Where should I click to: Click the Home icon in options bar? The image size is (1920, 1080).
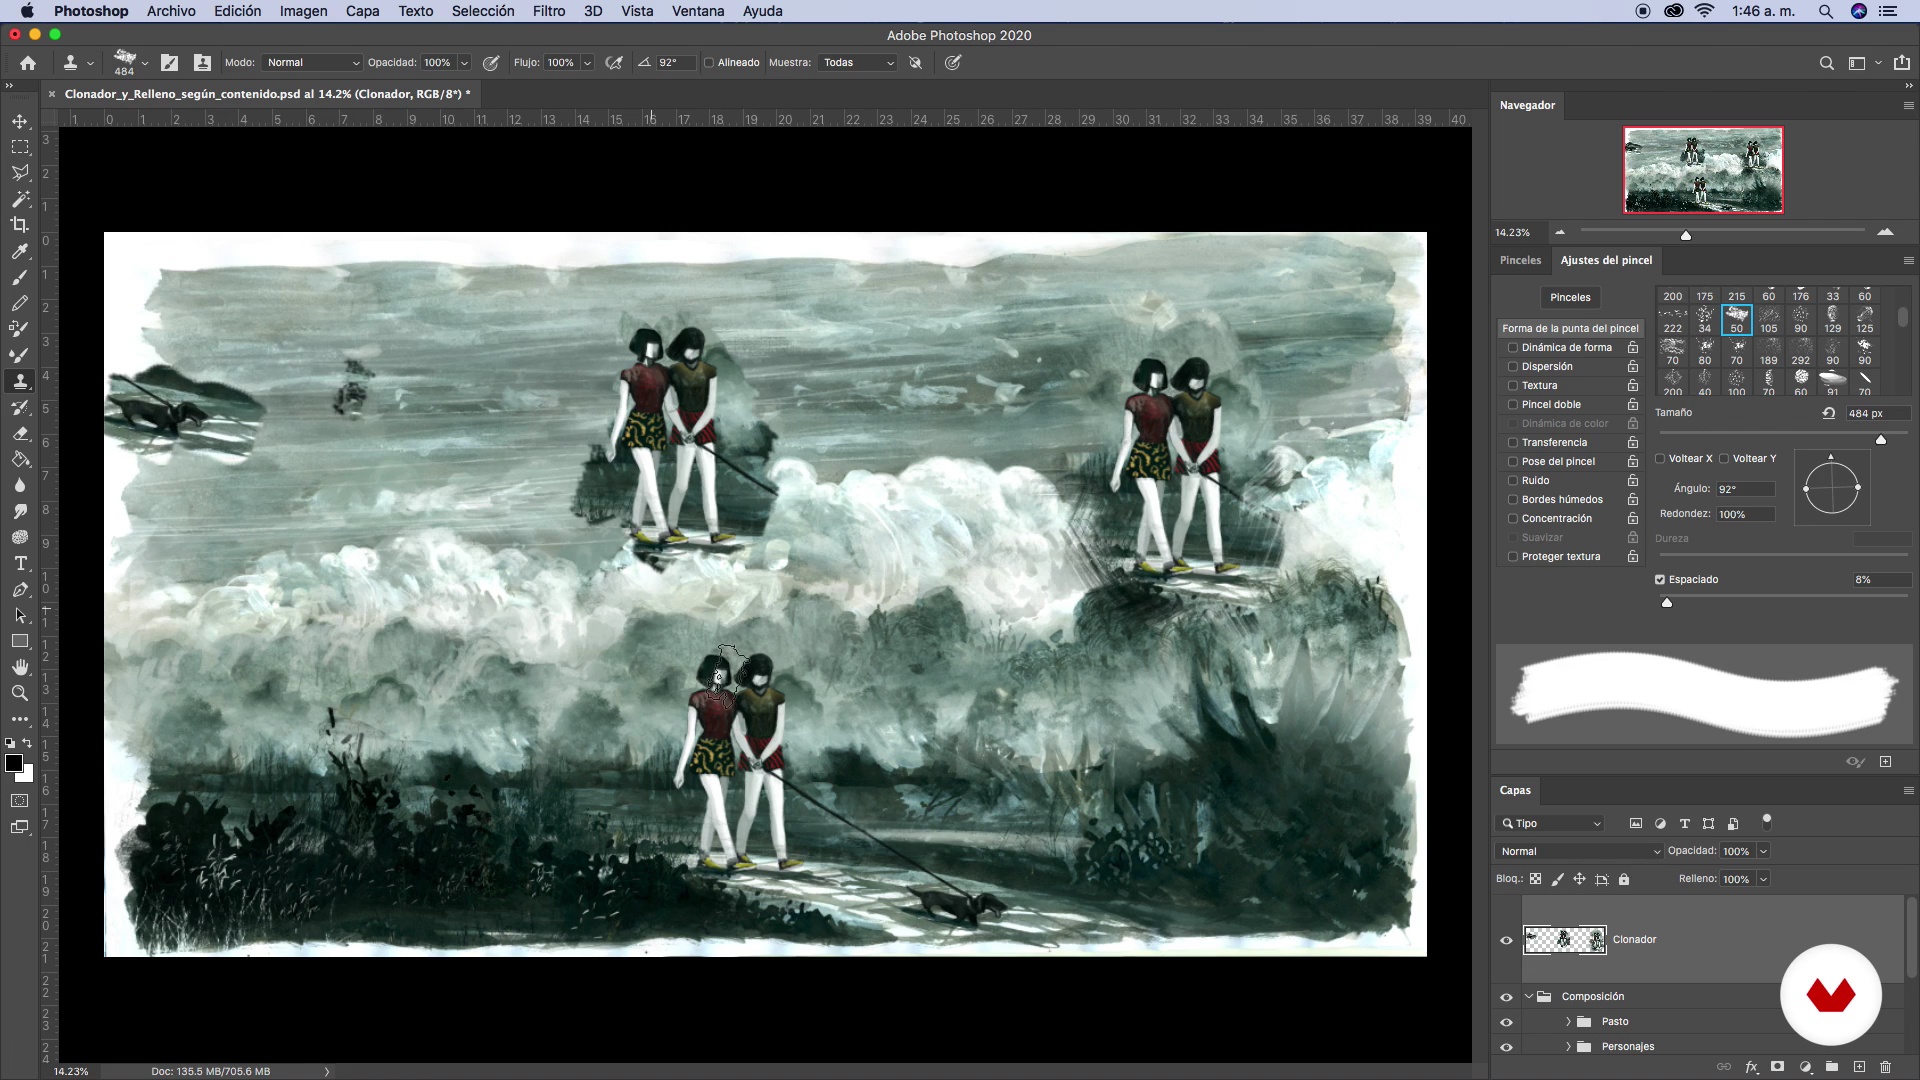coord(28,62)
